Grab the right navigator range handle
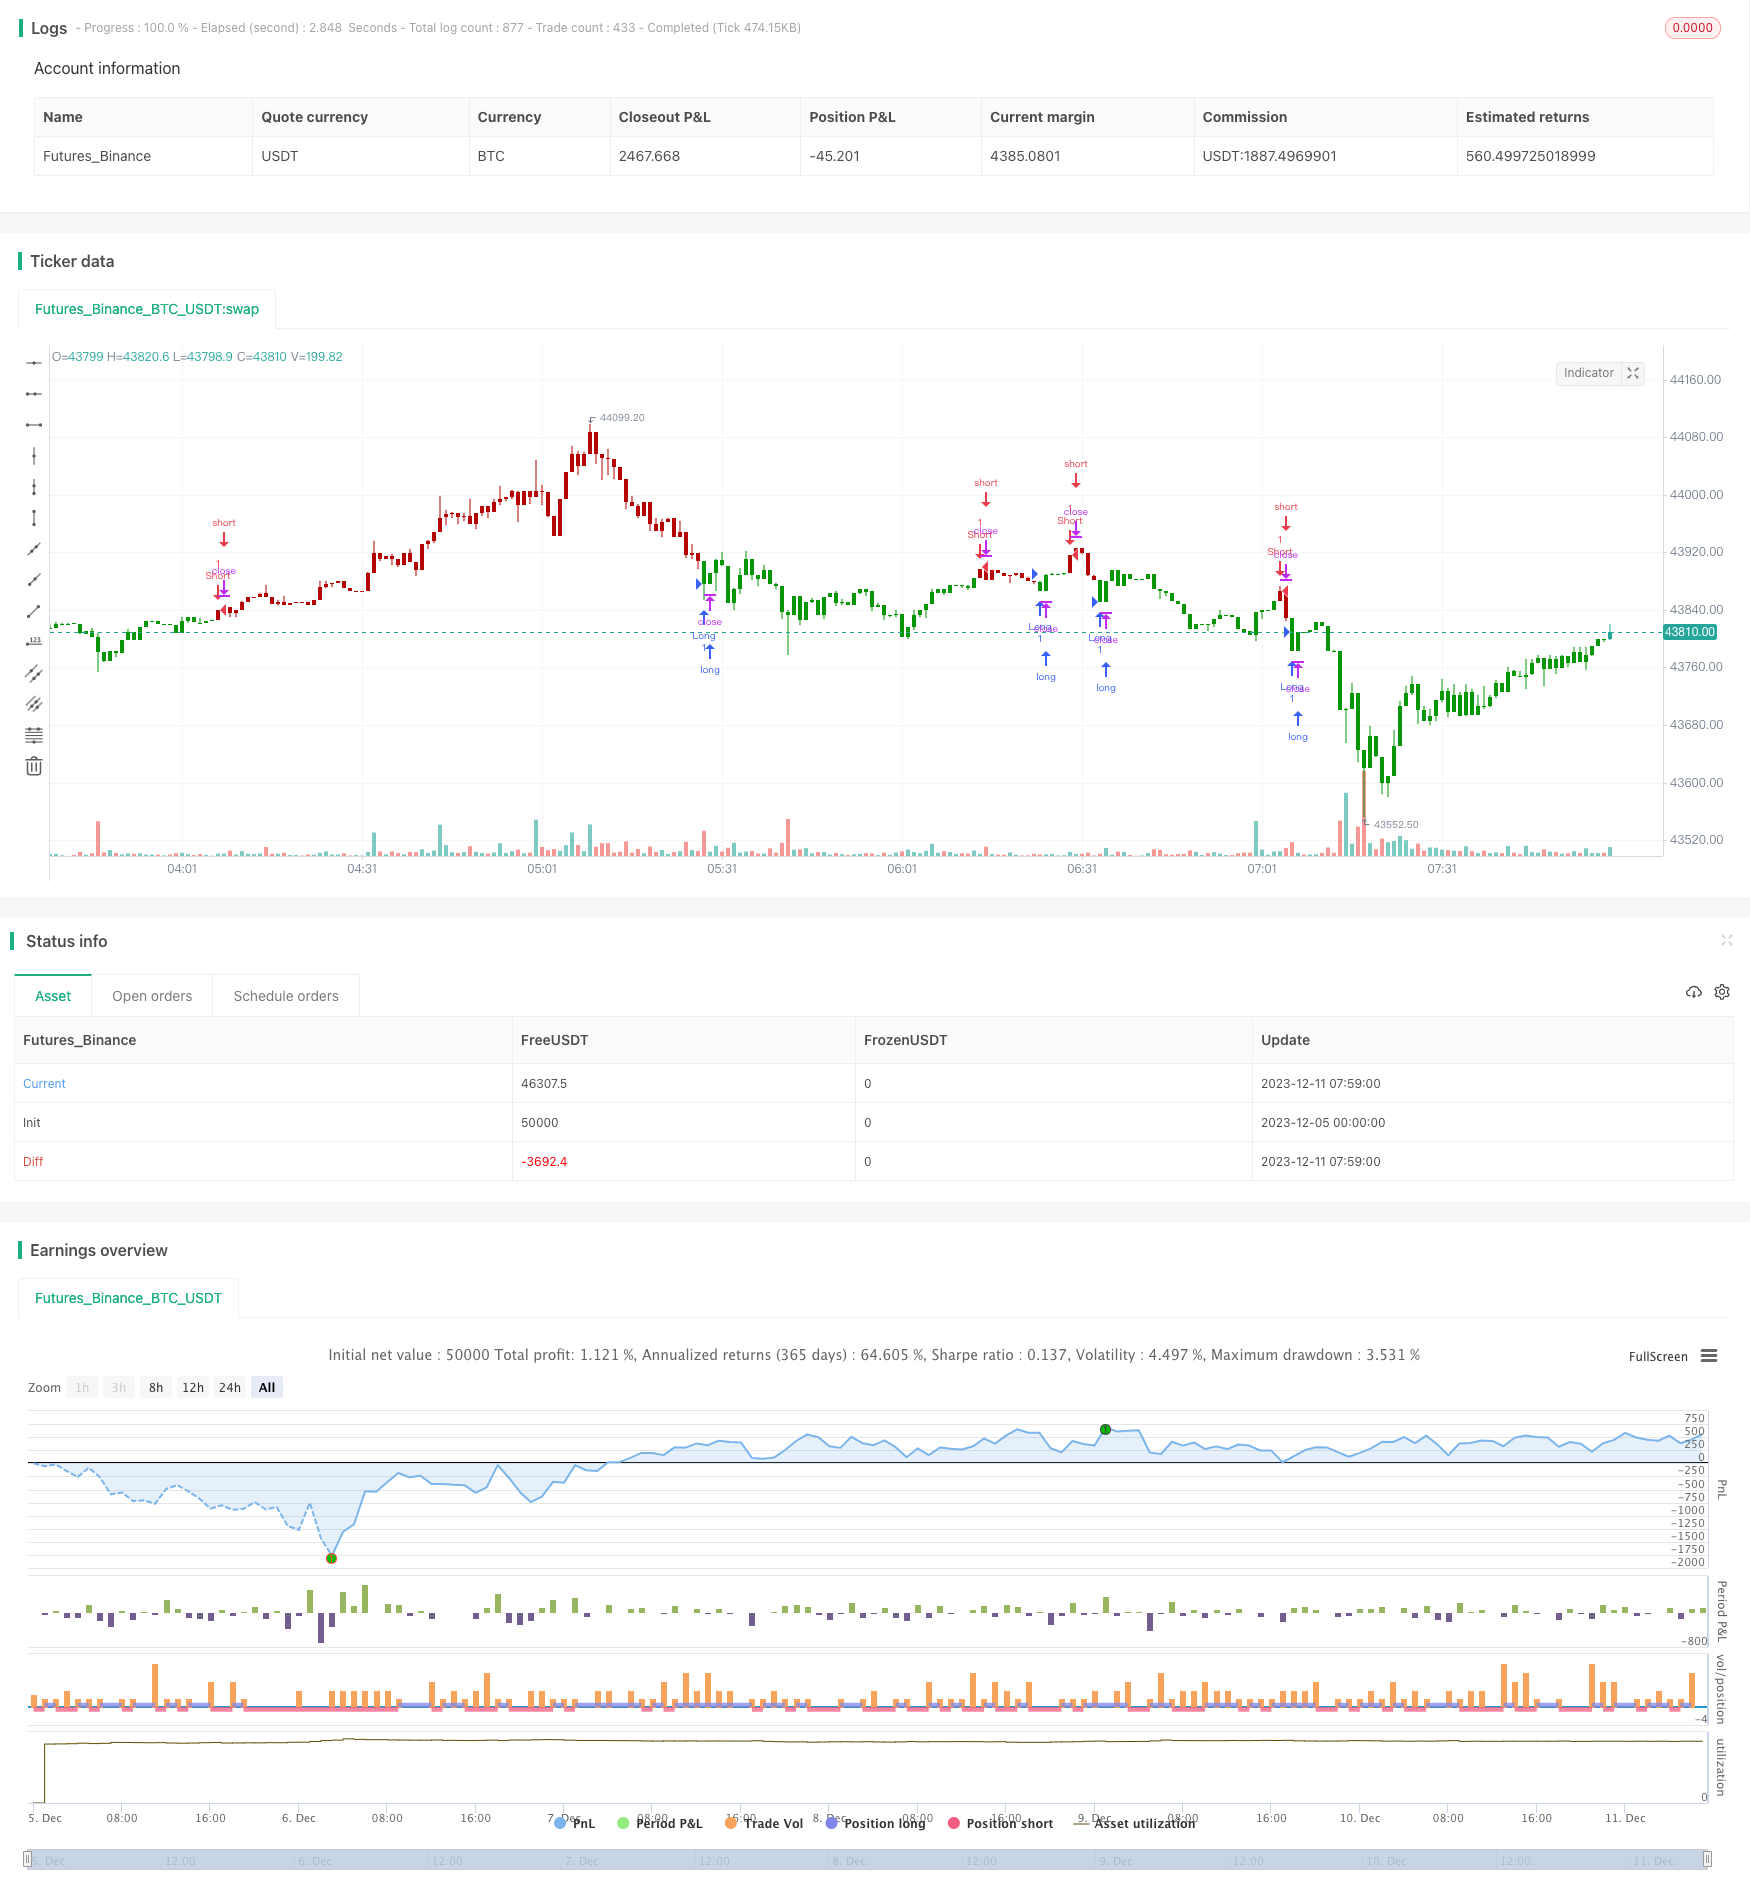Image resolution: width=1750 pixels, height=1899 pixels. click(x=1707, y=1859)
